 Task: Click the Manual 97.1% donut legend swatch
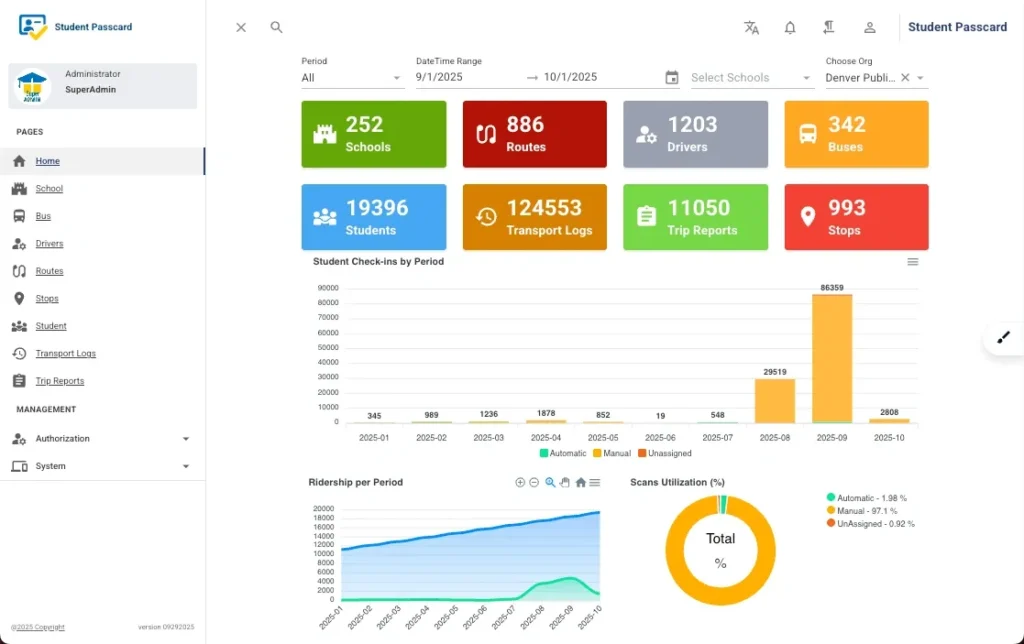[831, 510]
